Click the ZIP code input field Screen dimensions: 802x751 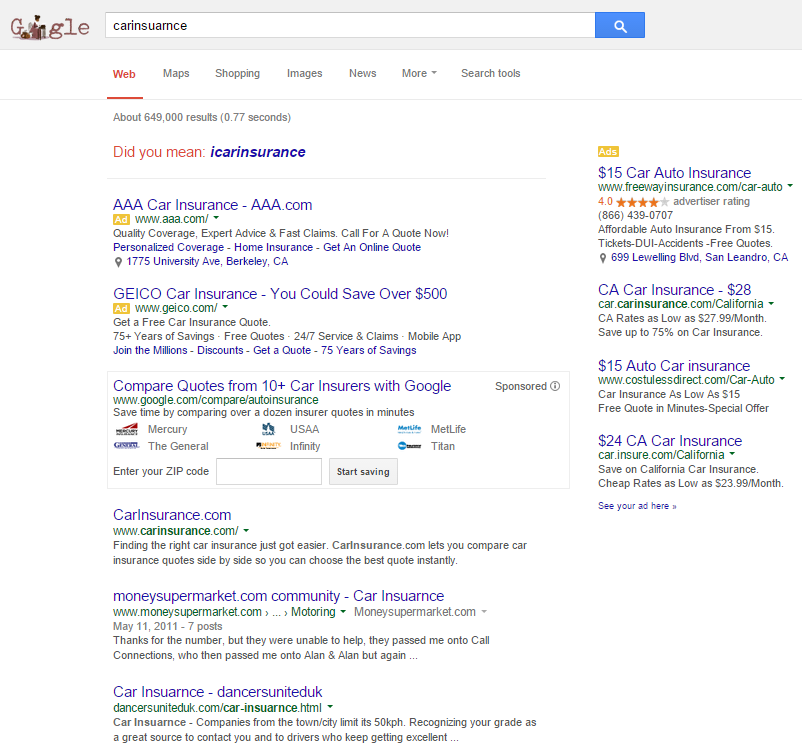click(x=269, y=472)
